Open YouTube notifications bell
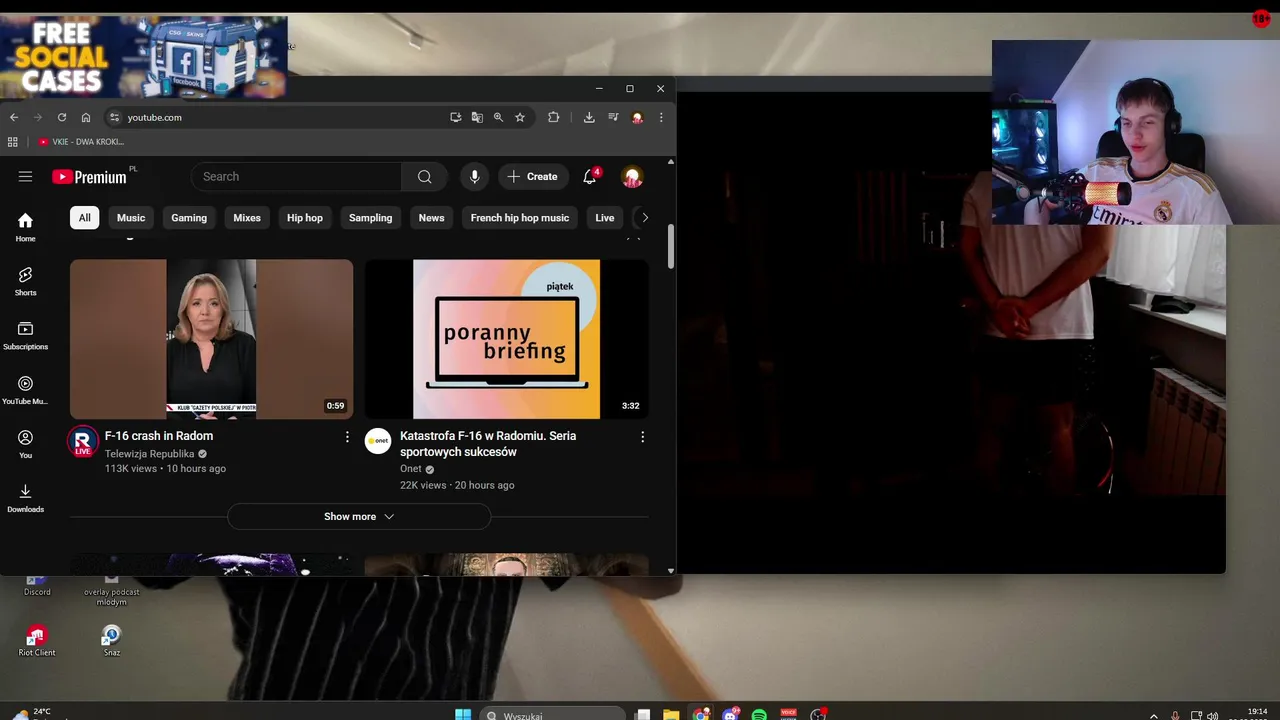Image resolution: width=1280 pixels, height=720 pixels. tap(590, 176)
